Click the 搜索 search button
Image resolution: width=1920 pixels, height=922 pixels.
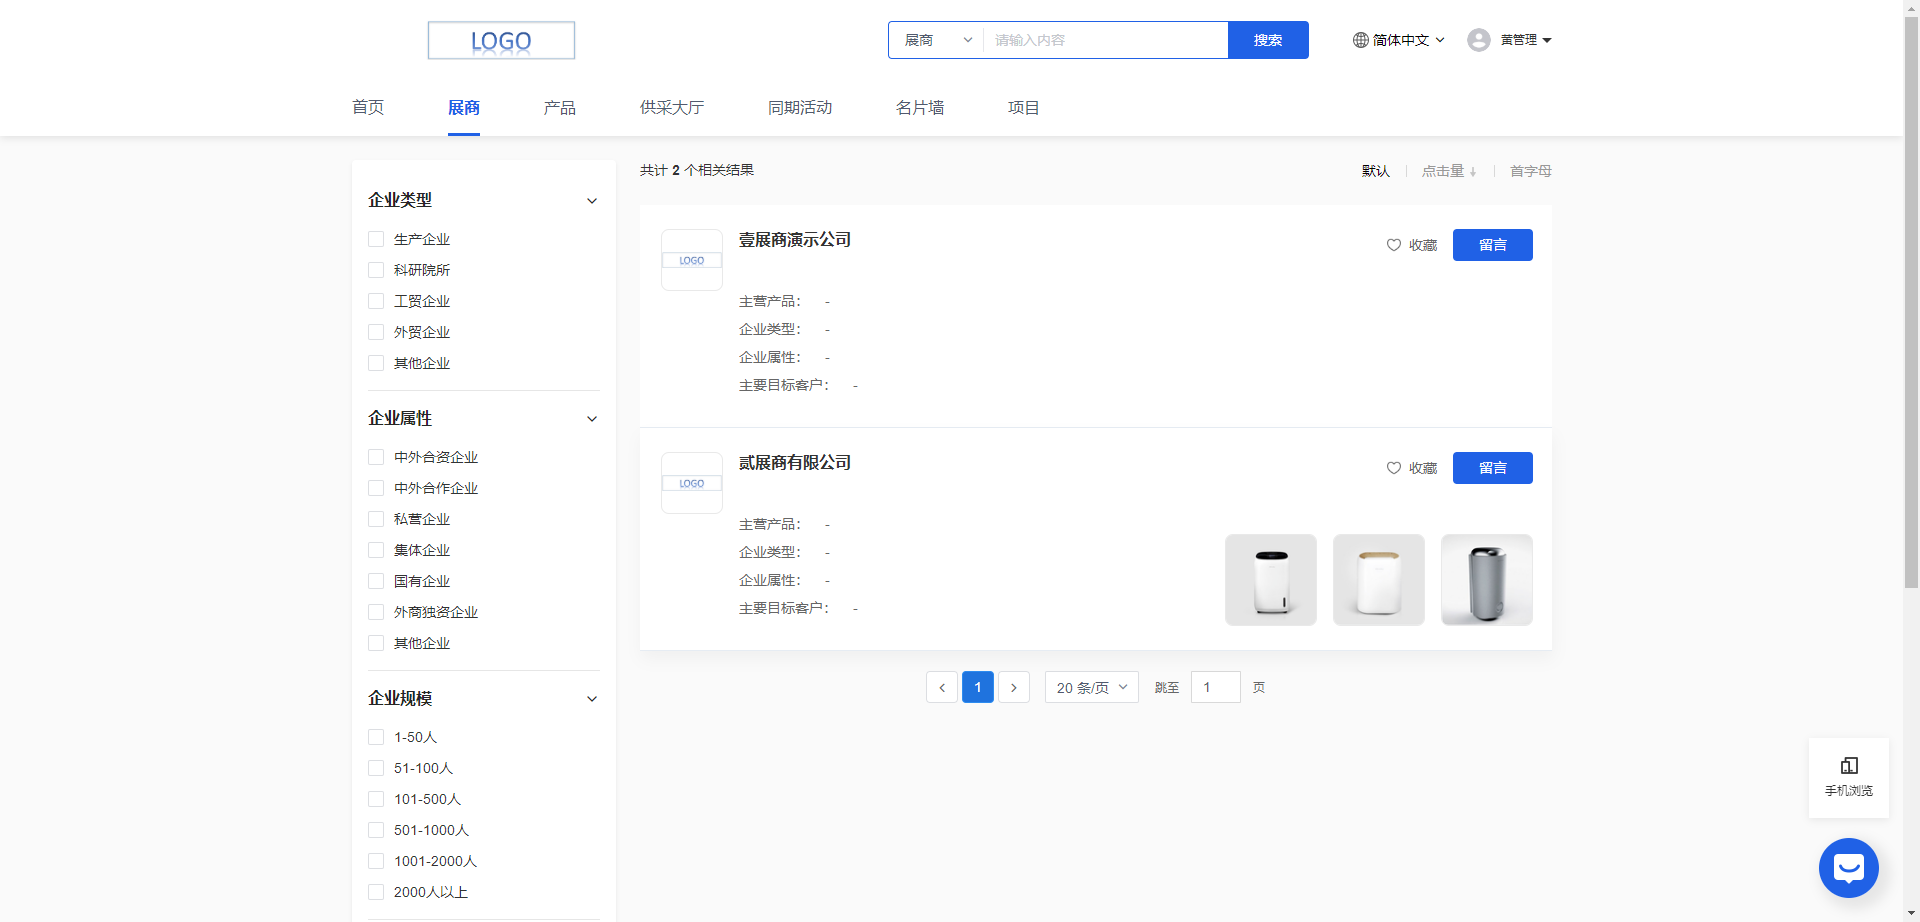1268,40
